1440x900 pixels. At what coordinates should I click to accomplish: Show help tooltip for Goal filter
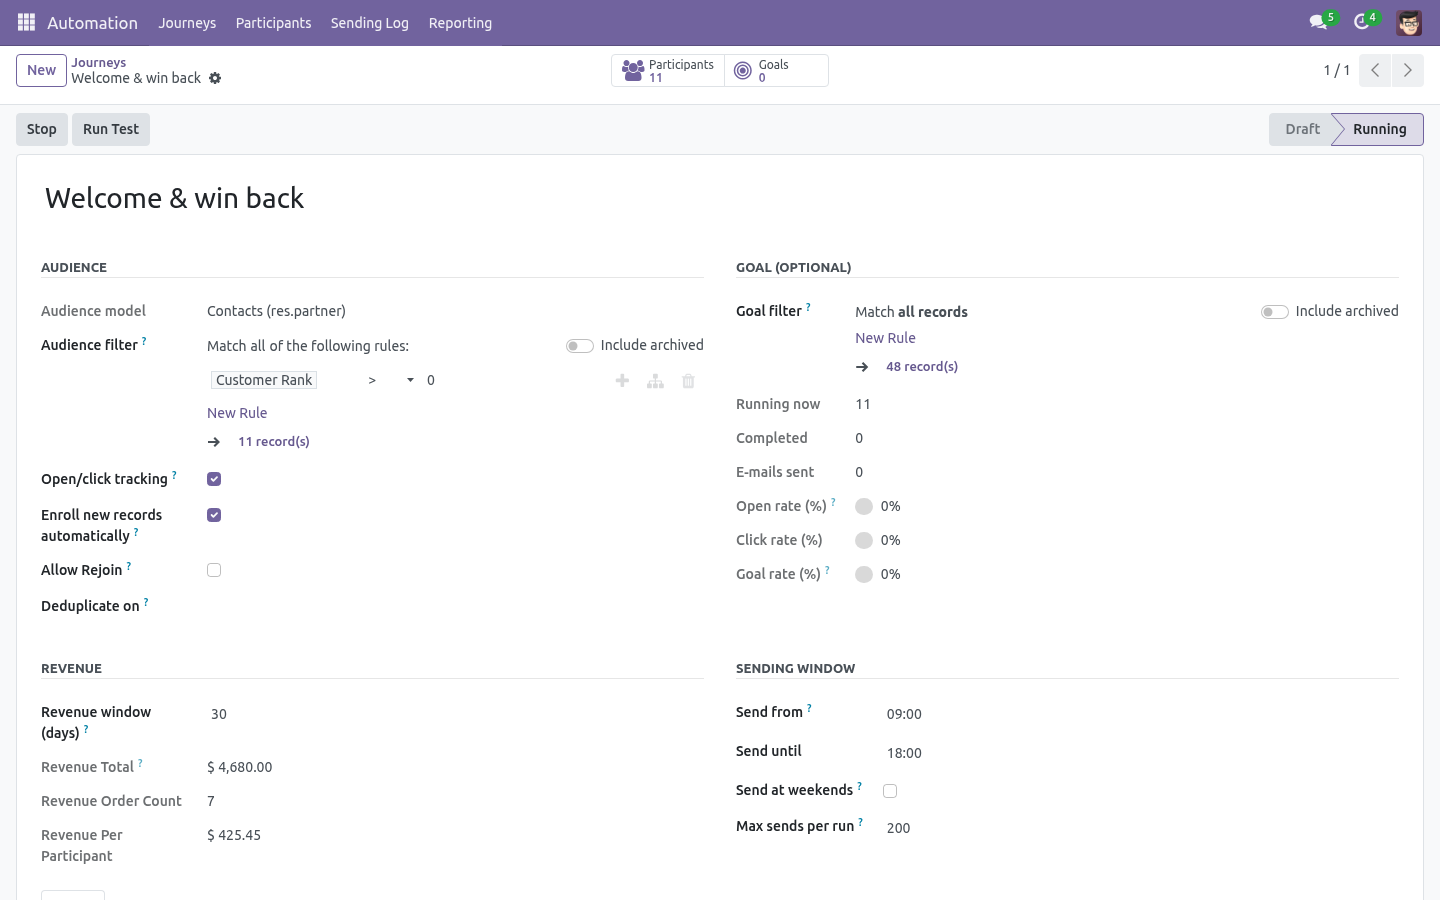click(808, 307)
